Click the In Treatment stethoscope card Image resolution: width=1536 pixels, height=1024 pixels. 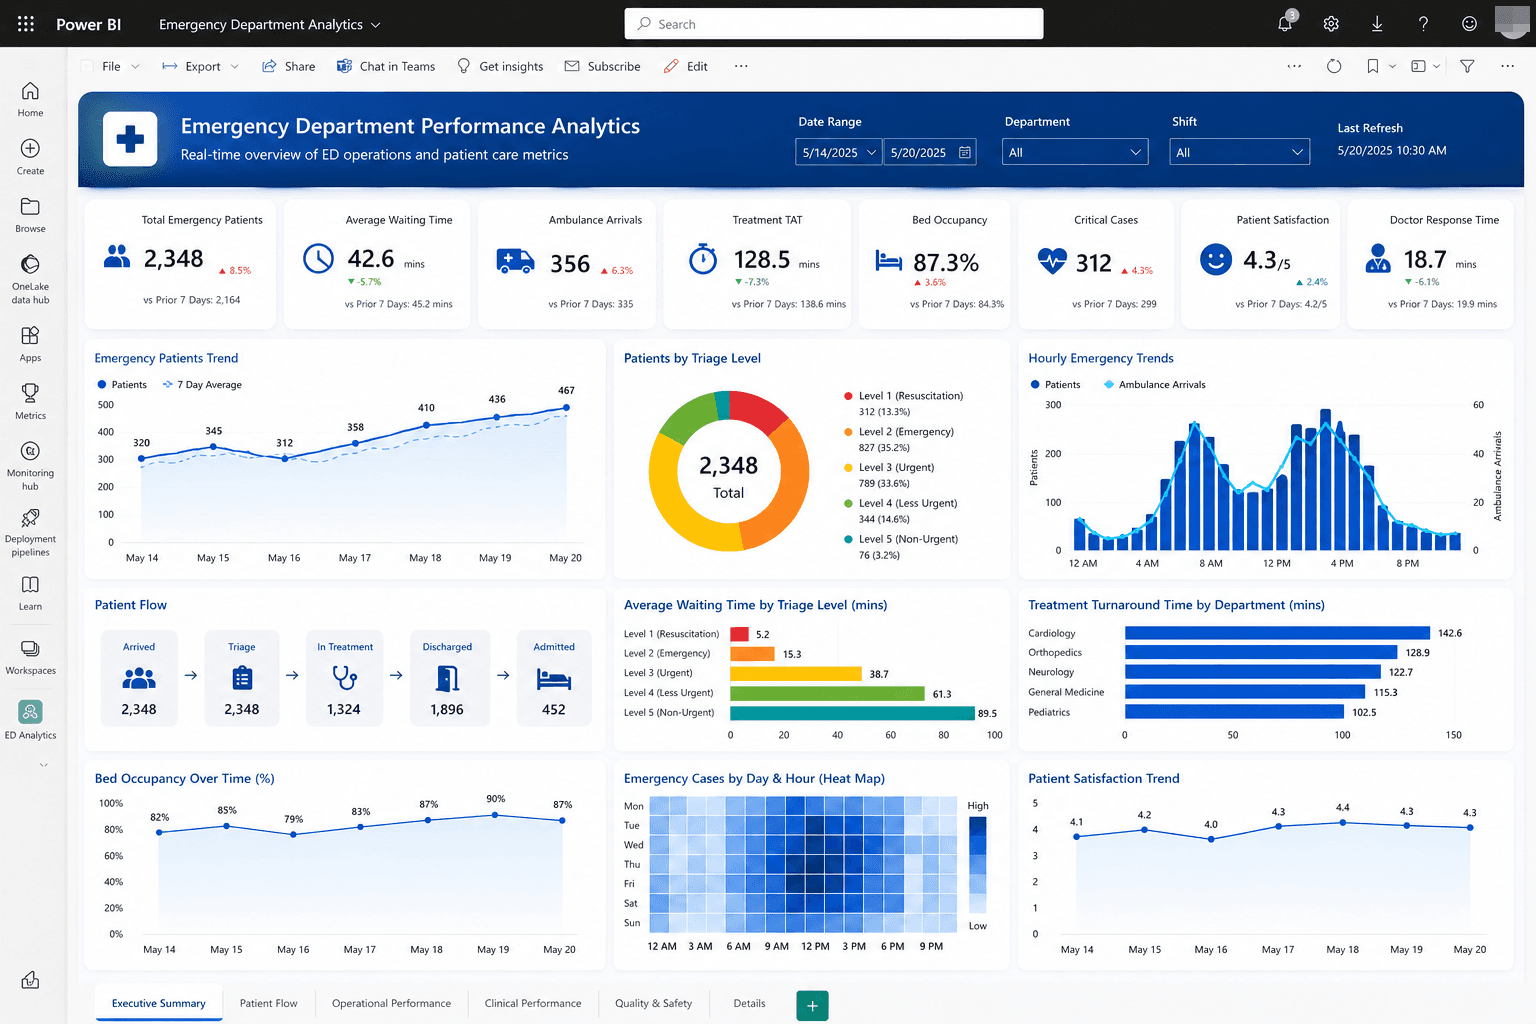[x=344, y=678]
